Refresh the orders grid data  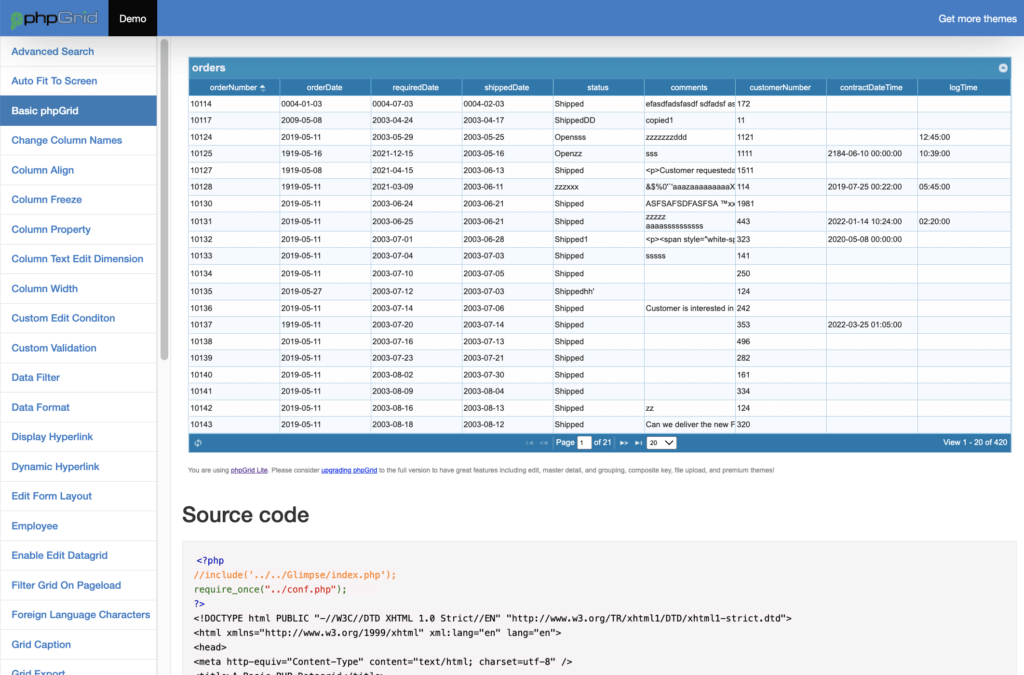(196, 440)
